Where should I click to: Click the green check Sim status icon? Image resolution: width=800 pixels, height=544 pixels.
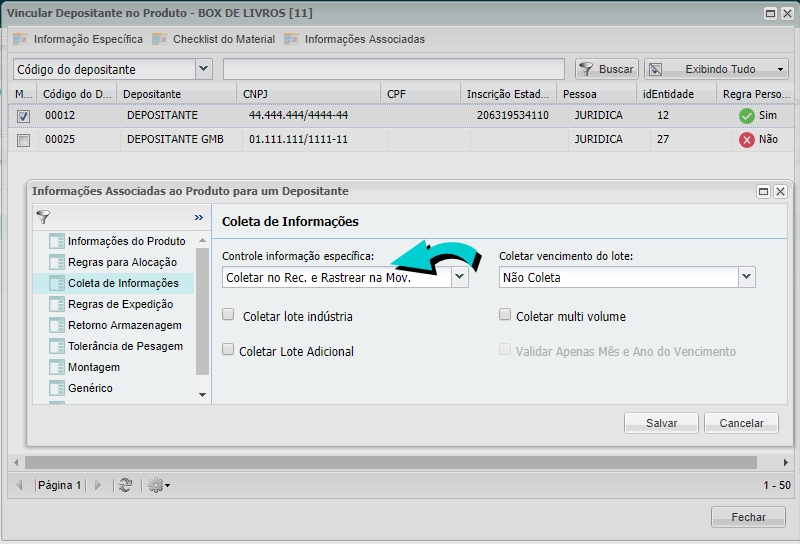click(746, 116)
